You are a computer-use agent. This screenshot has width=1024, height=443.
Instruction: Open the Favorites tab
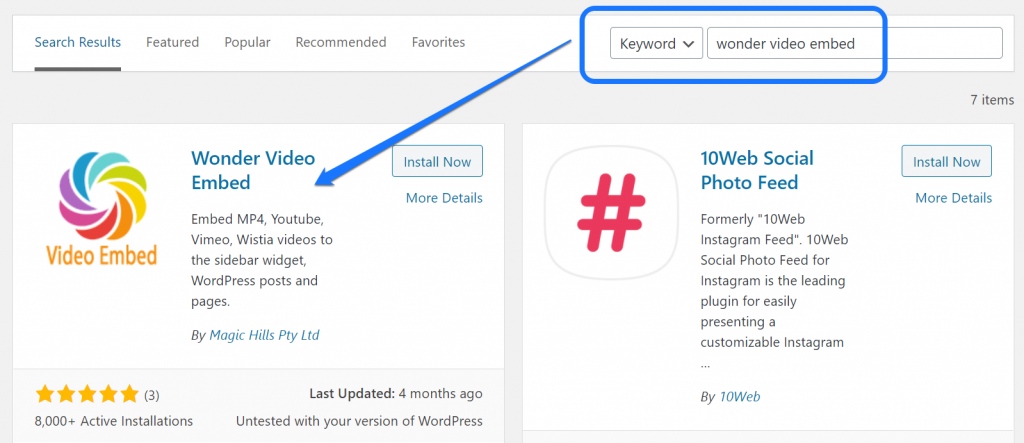438,42
